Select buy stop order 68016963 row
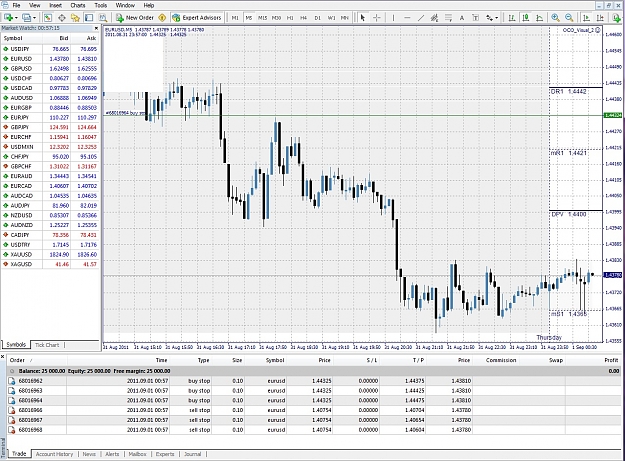The image size is (625, 461). point(314,390)
